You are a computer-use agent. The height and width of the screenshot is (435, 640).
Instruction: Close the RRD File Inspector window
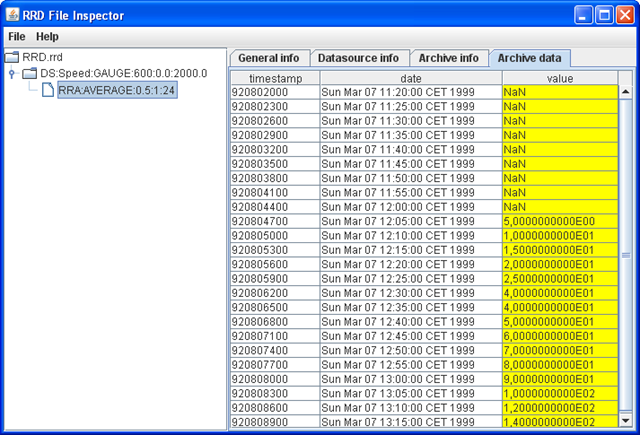(x=625, y=16)
